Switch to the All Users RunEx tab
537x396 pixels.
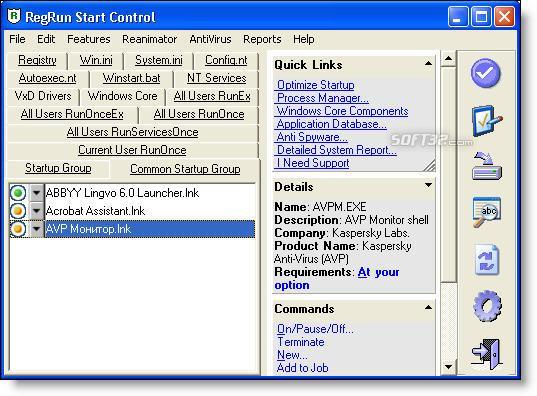212,96
